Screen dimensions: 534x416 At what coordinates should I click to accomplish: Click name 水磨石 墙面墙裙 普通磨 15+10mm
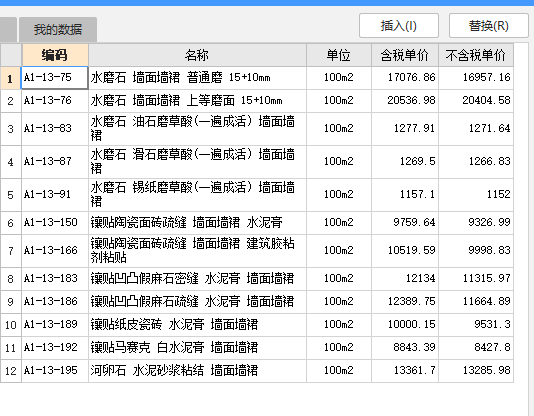(x=197, y=78)
